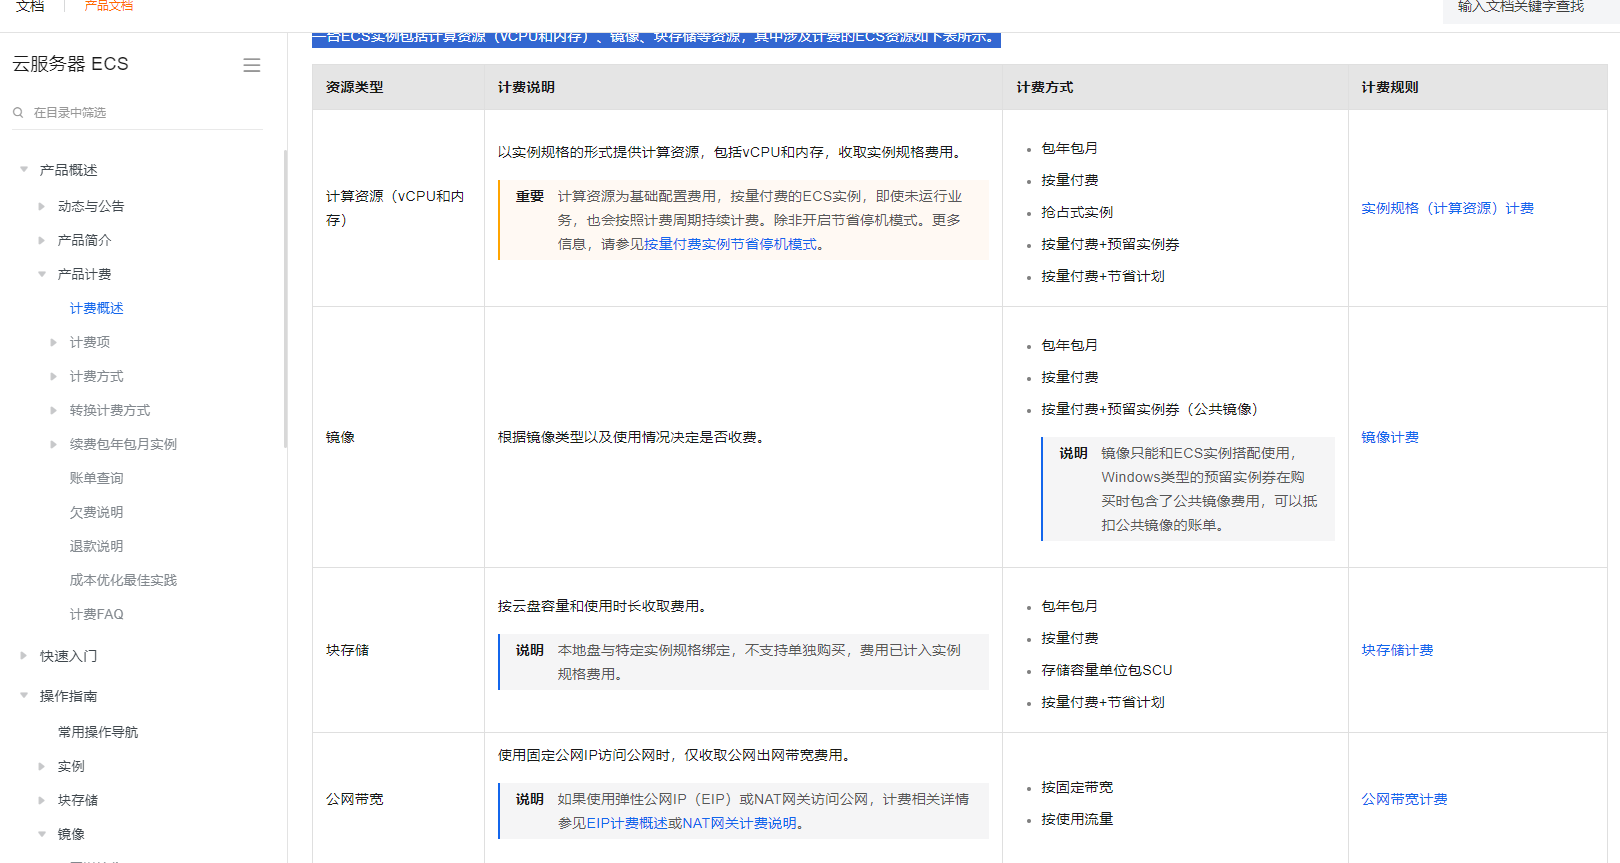The height and width of the screenshot is (863, 1620).
Task: Focus the 在目录中筛选 filter input
Action: coord(138,113)
